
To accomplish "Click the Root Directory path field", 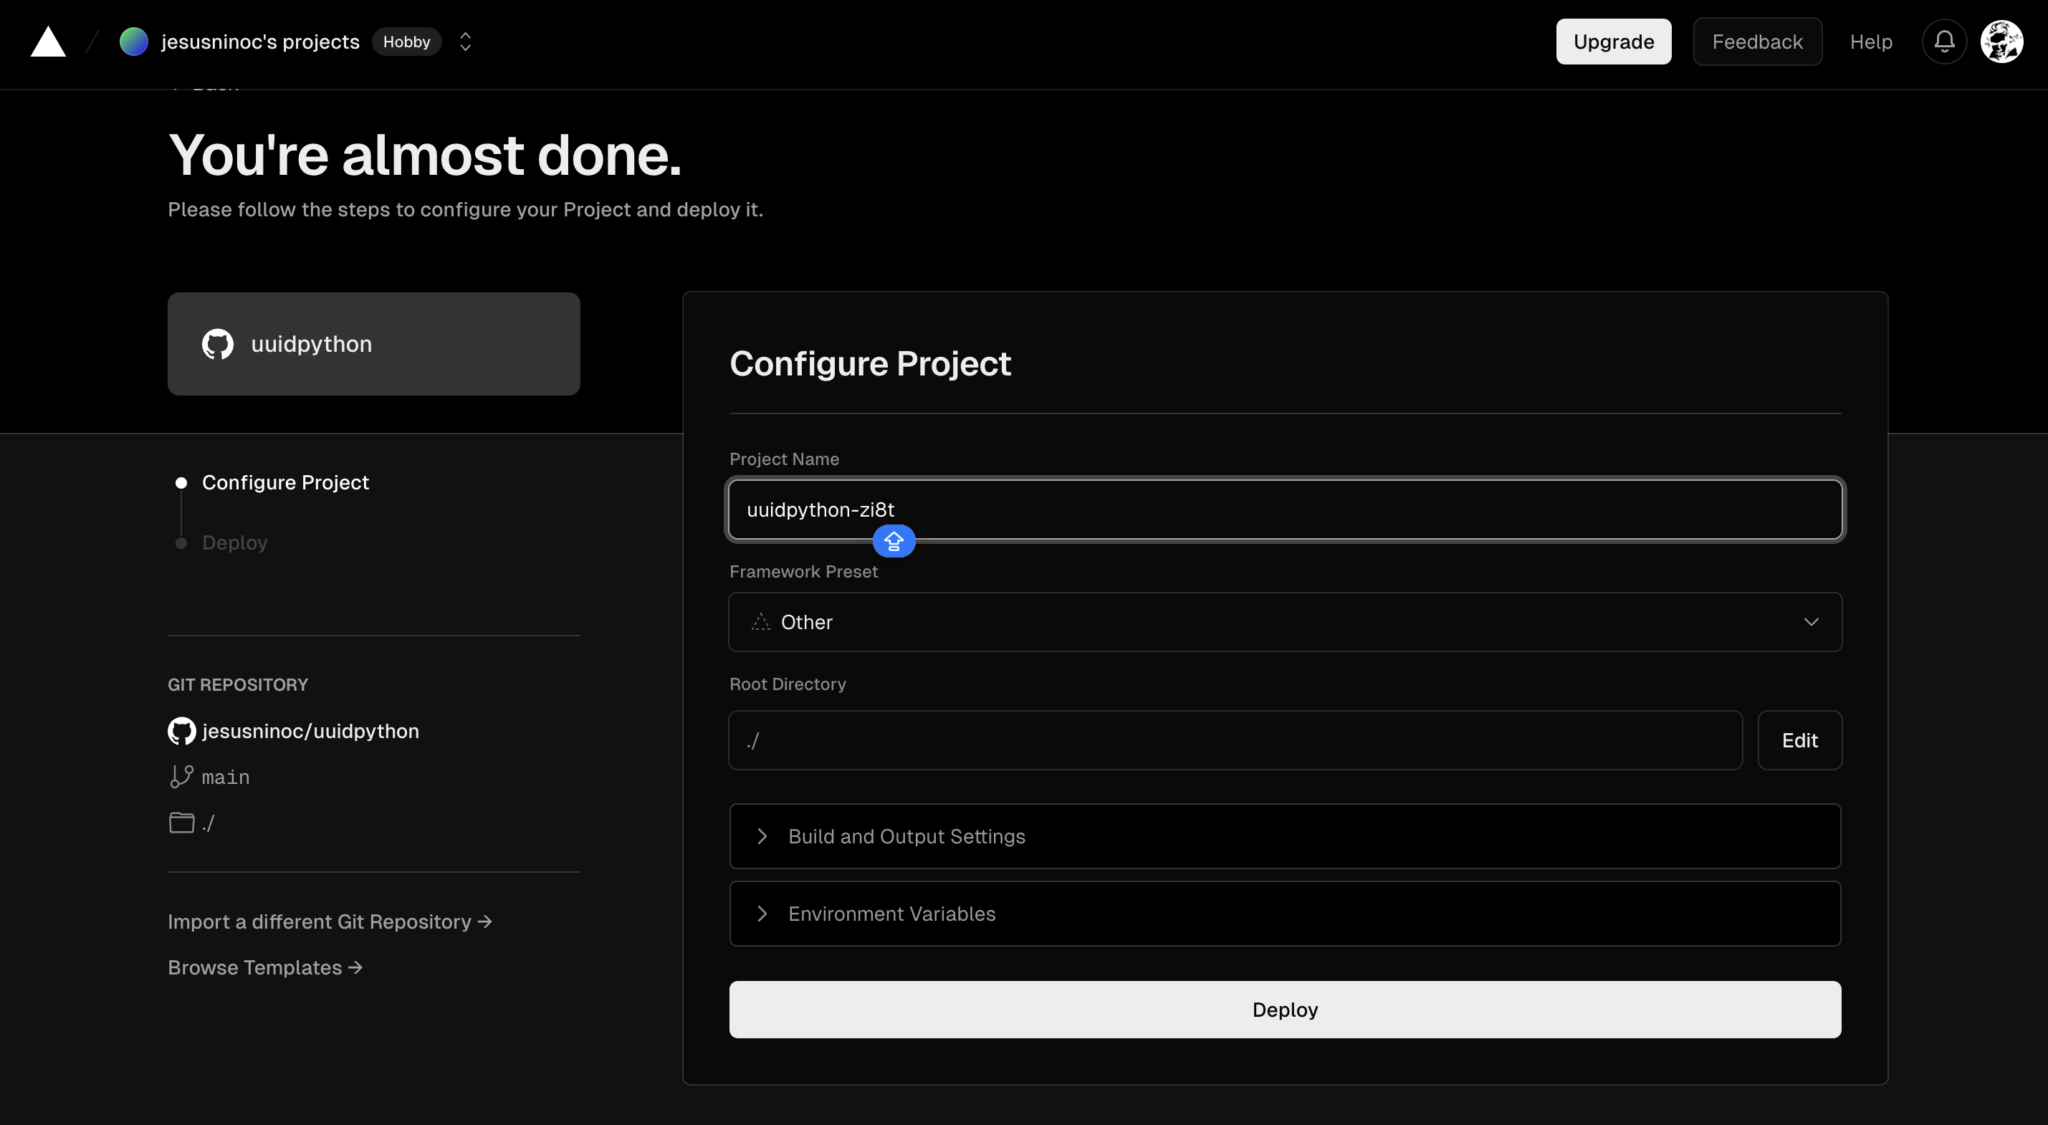I will [1235, 740].
